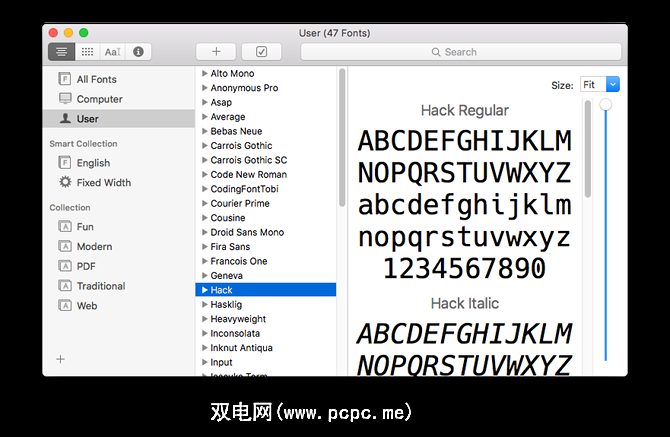Expand the Alto Mono font family

tap(205, 73)
